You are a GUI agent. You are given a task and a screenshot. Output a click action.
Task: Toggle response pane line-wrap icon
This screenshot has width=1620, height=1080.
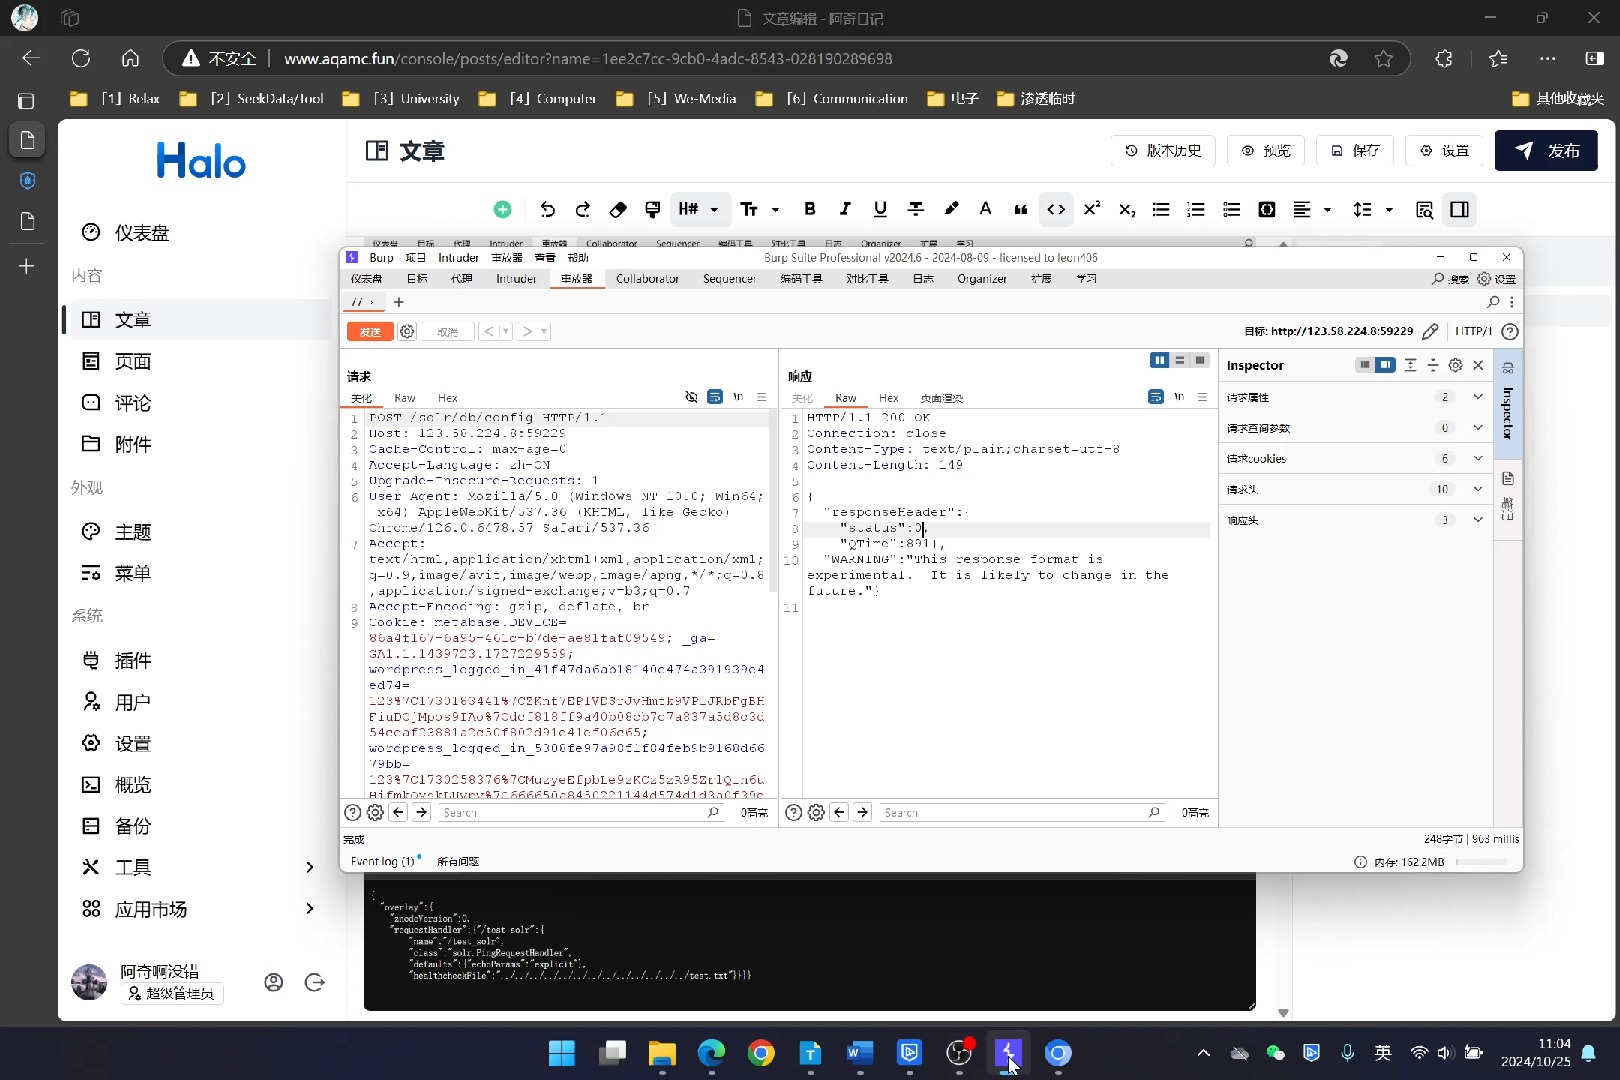coord(1156,397)
